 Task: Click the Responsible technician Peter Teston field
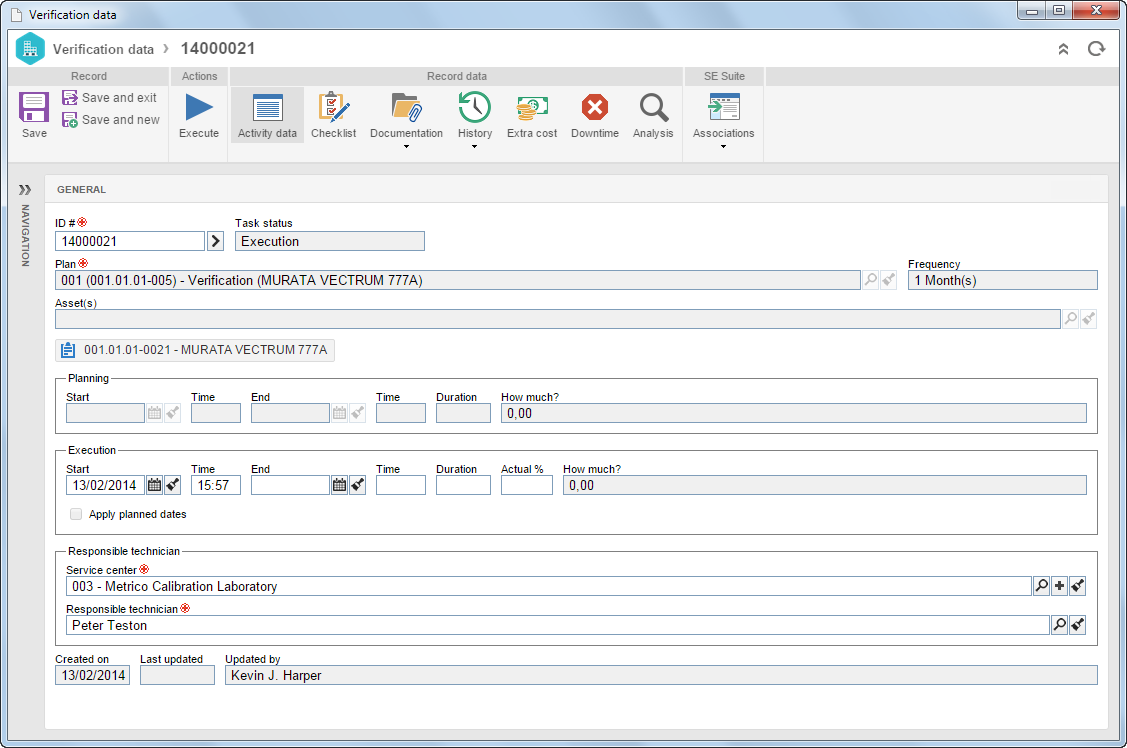(x=558, y=625)
